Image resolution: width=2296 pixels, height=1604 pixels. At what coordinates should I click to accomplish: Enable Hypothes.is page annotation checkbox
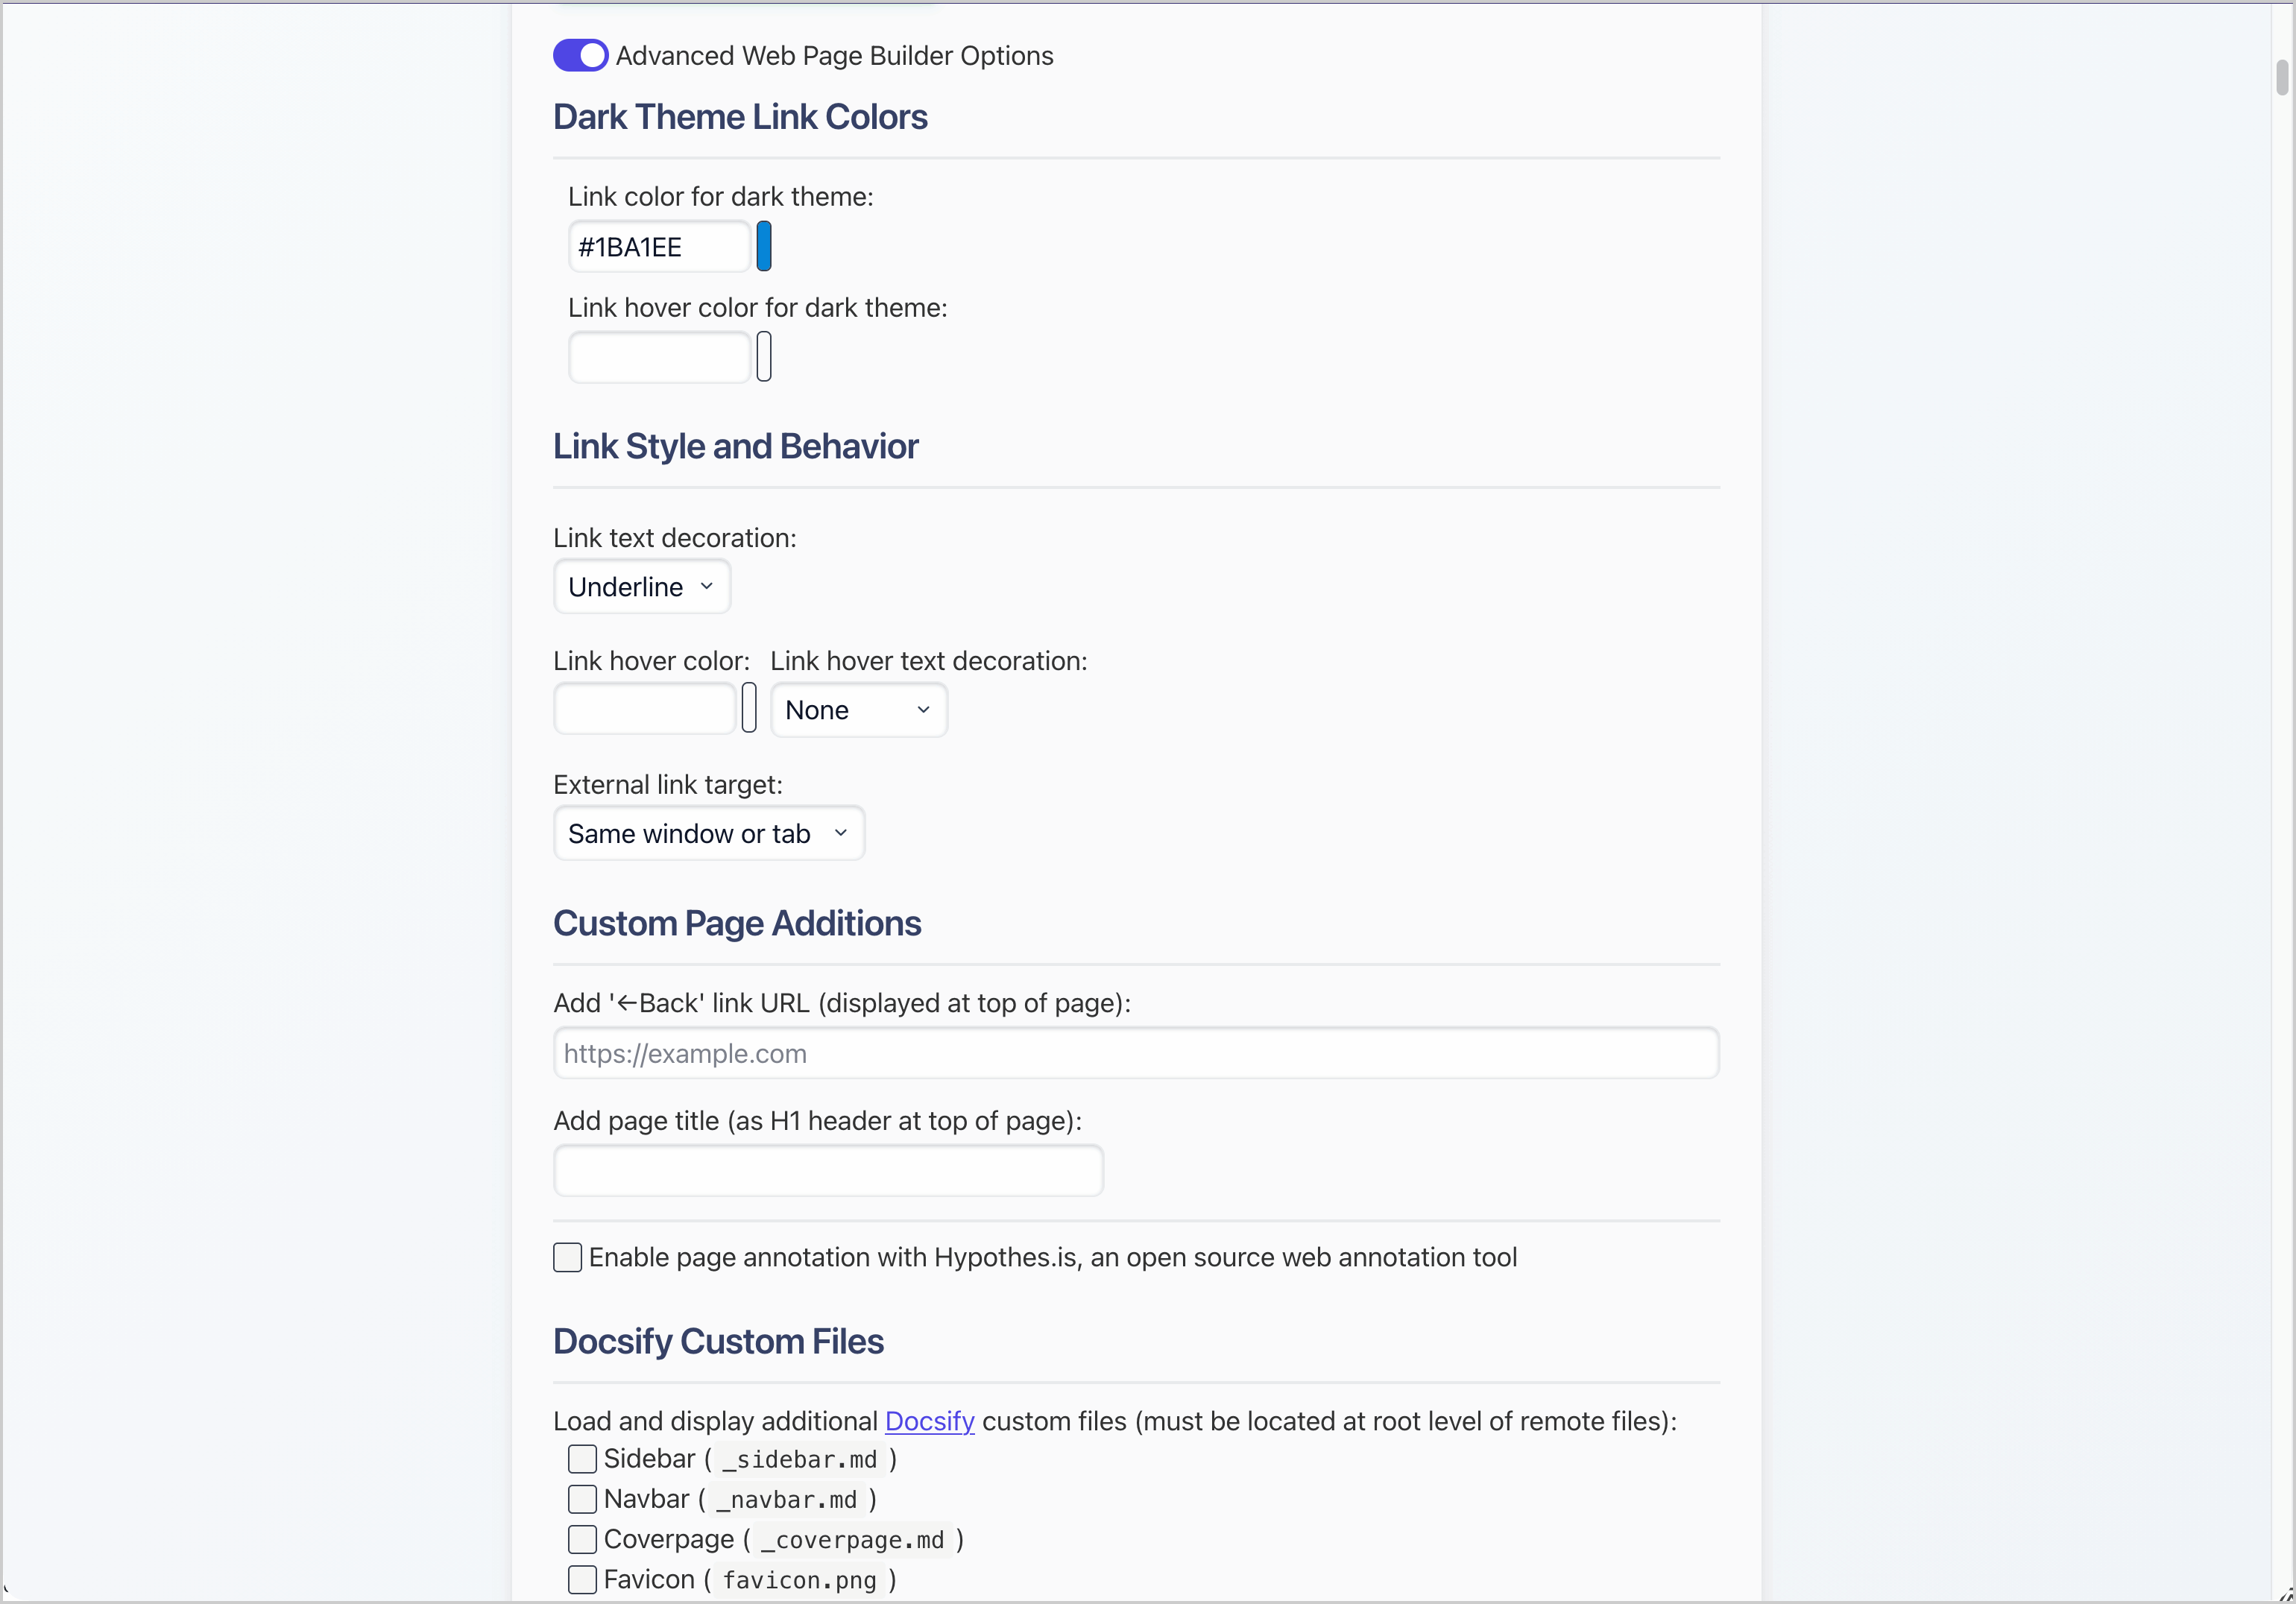click(x=567, y=1258)
